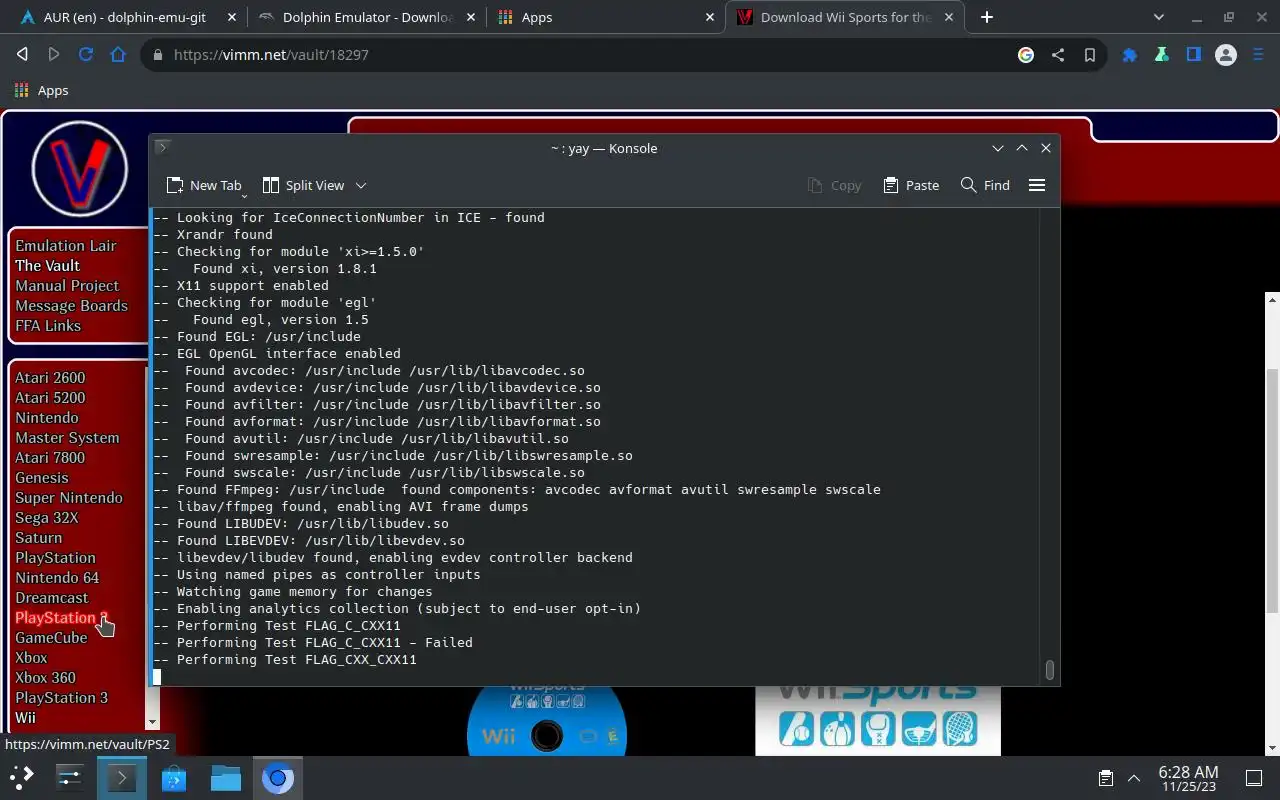This screenshot has width=1280, height=800.
Task: Open The Vault link
Action: pos(47,265)
